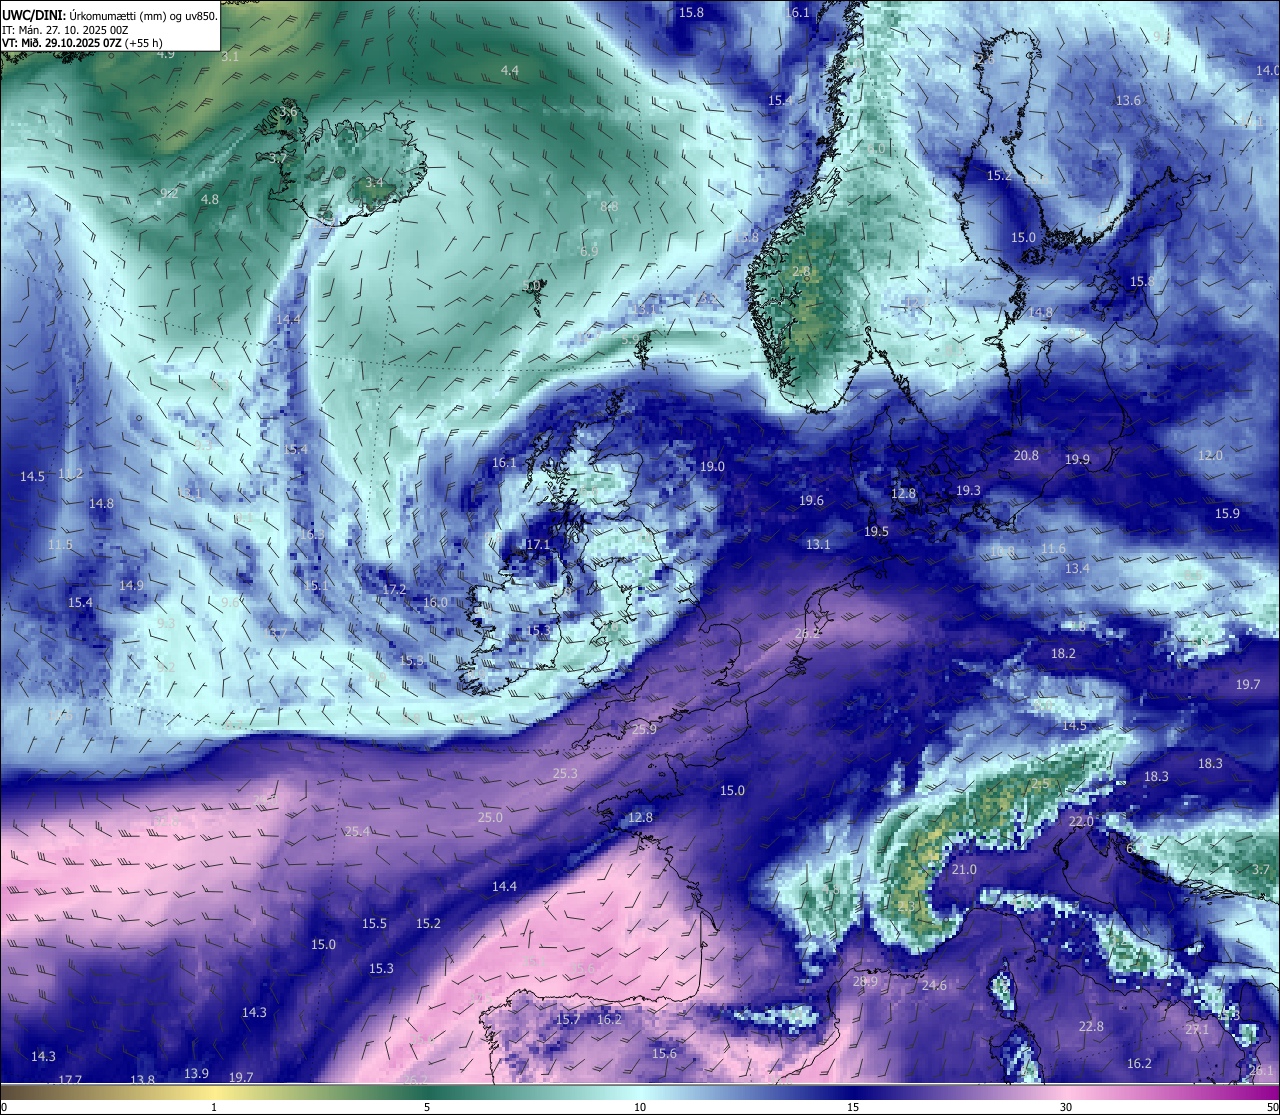Screen dimensions: 1280x1115
Task: Click the '12.0' map value
Action: click(x=1210, y=455)
